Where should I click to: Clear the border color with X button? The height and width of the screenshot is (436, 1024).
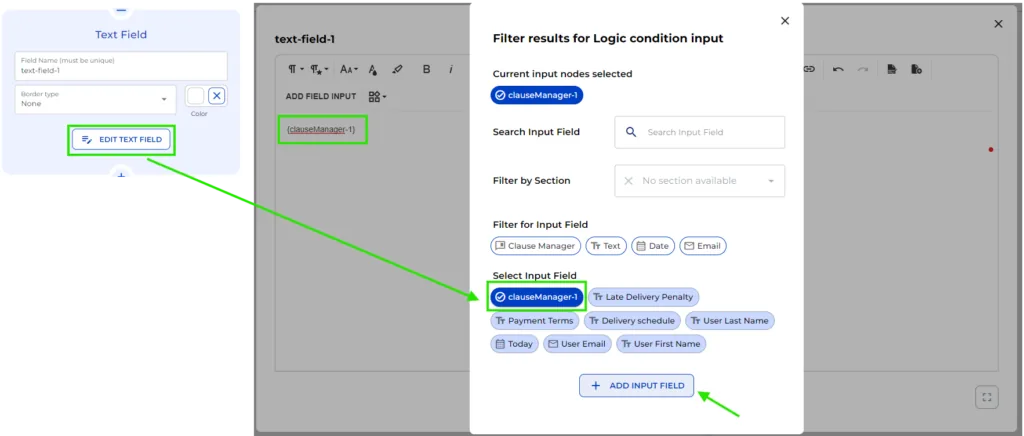pyautogui.click(x=217, y=96)
